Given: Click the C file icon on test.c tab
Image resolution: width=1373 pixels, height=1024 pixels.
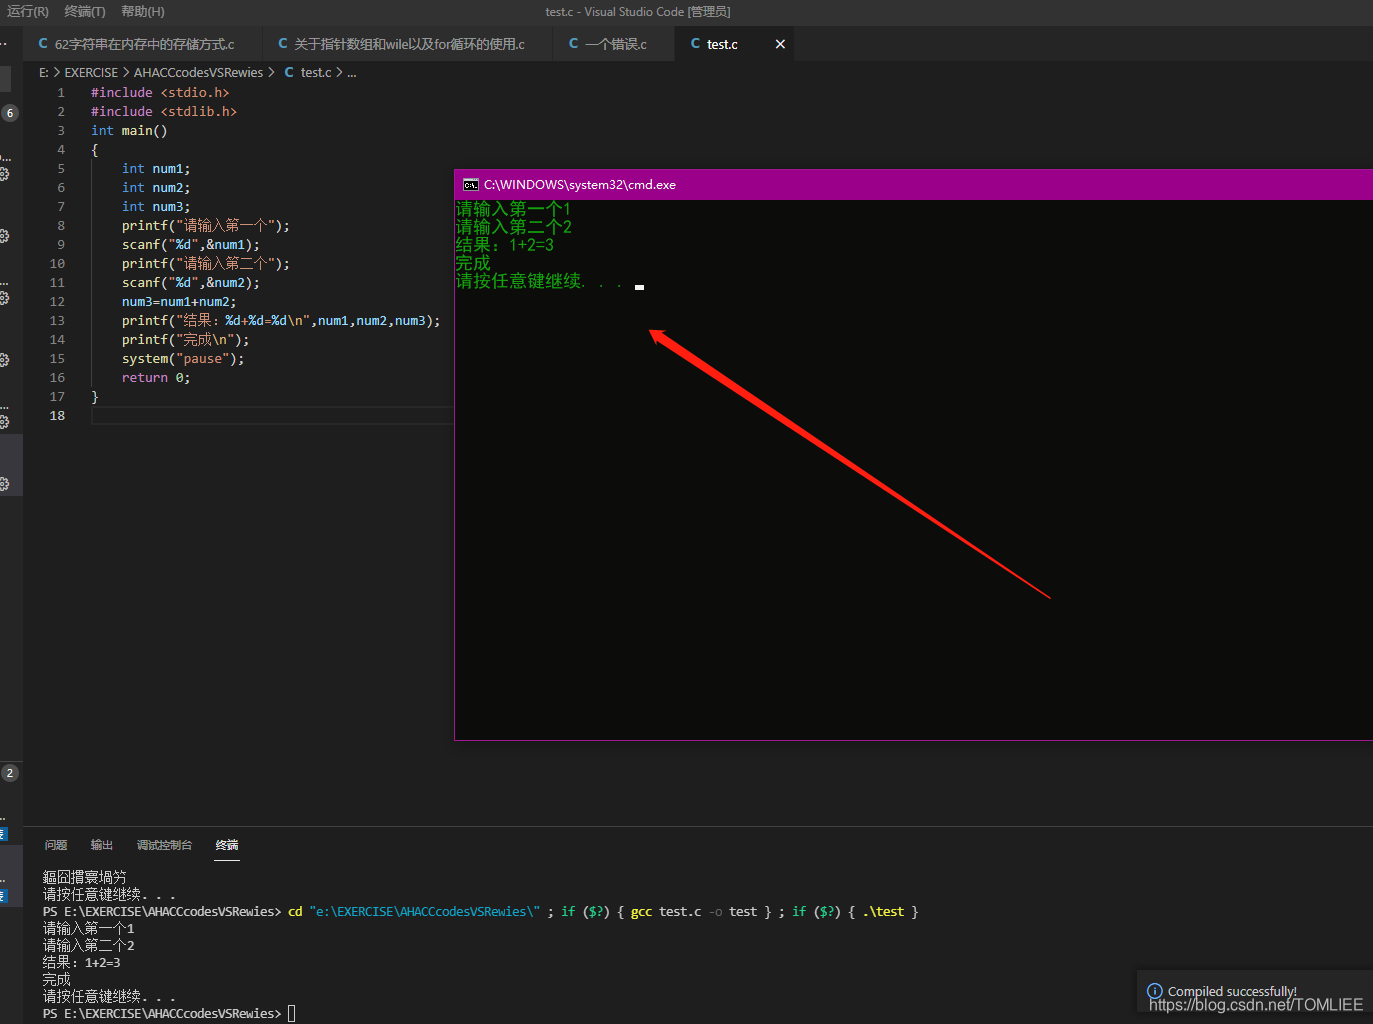Looking at the screenshot, I should 695,44.
